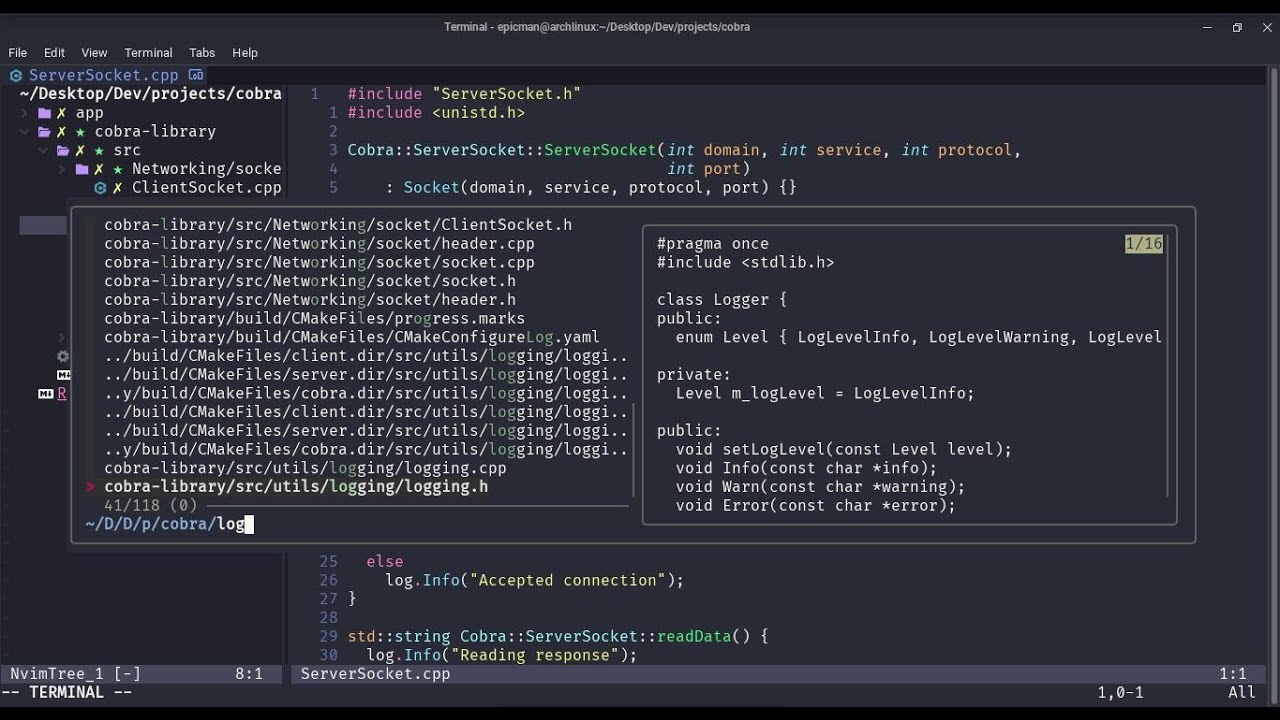The image size is (1280, 720).
Task: Click code line log.Info("Reading response")
Action: point(502,656)
